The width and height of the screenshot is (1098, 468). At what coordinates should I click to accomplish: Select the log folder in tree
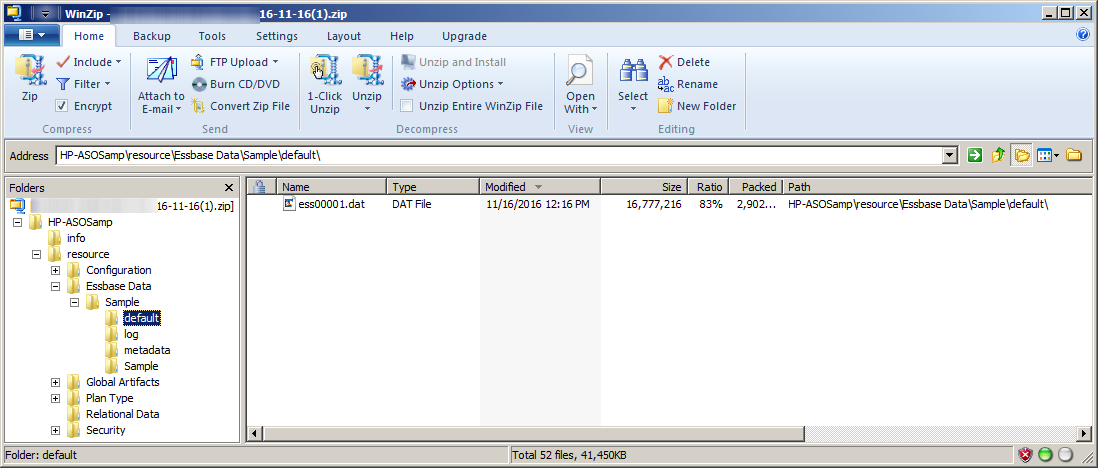click(x=131, y=334)
